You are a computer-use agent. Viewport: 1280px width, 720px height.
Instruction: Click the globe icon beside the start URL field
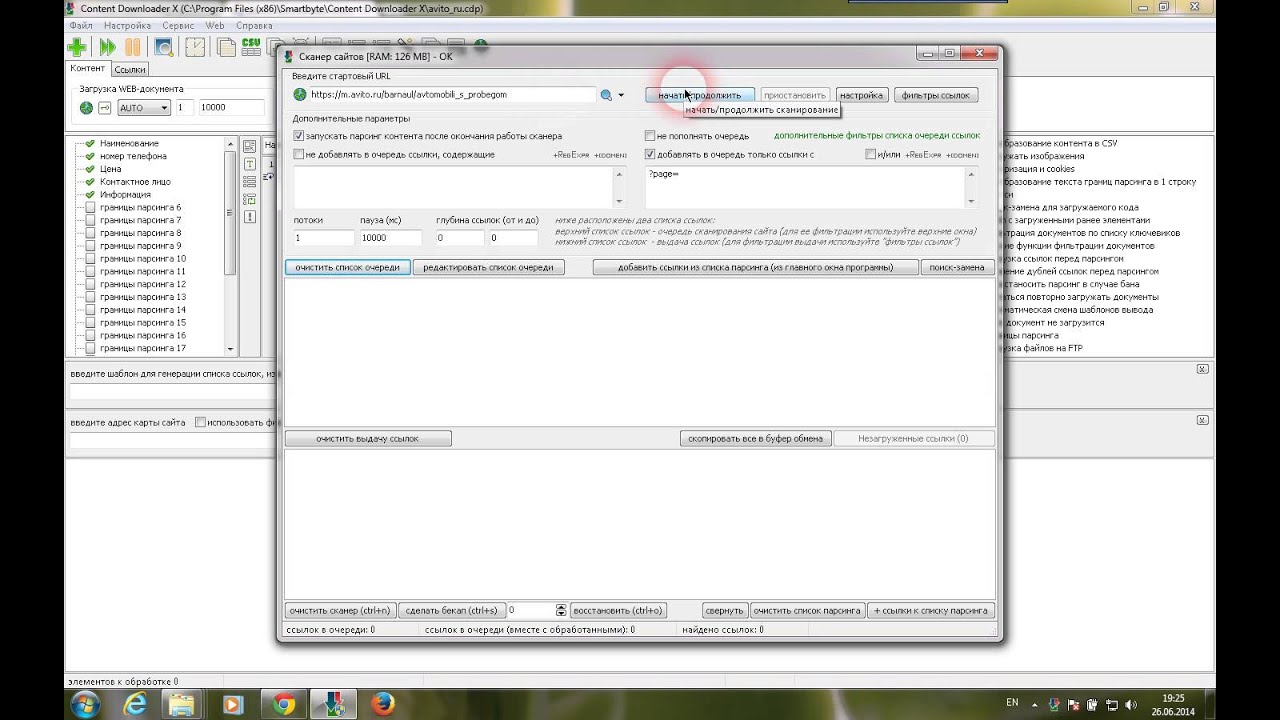(x=300, y=95)
